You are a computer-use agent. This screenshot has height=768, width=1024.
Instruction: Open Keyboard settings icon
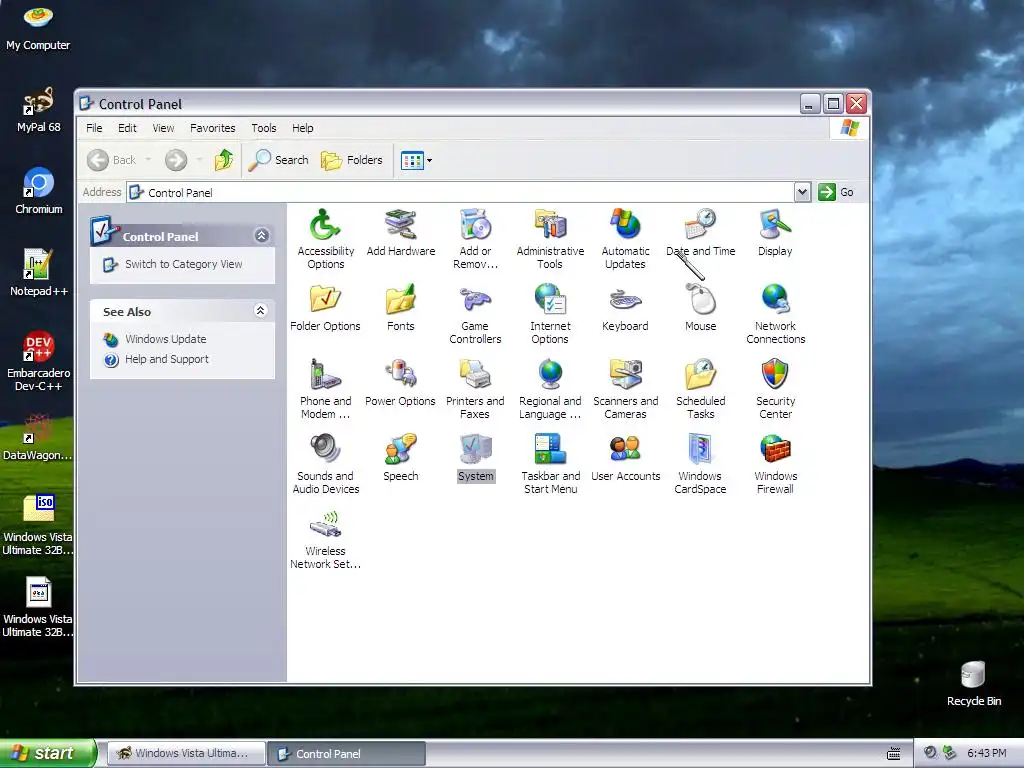[625, 308]
